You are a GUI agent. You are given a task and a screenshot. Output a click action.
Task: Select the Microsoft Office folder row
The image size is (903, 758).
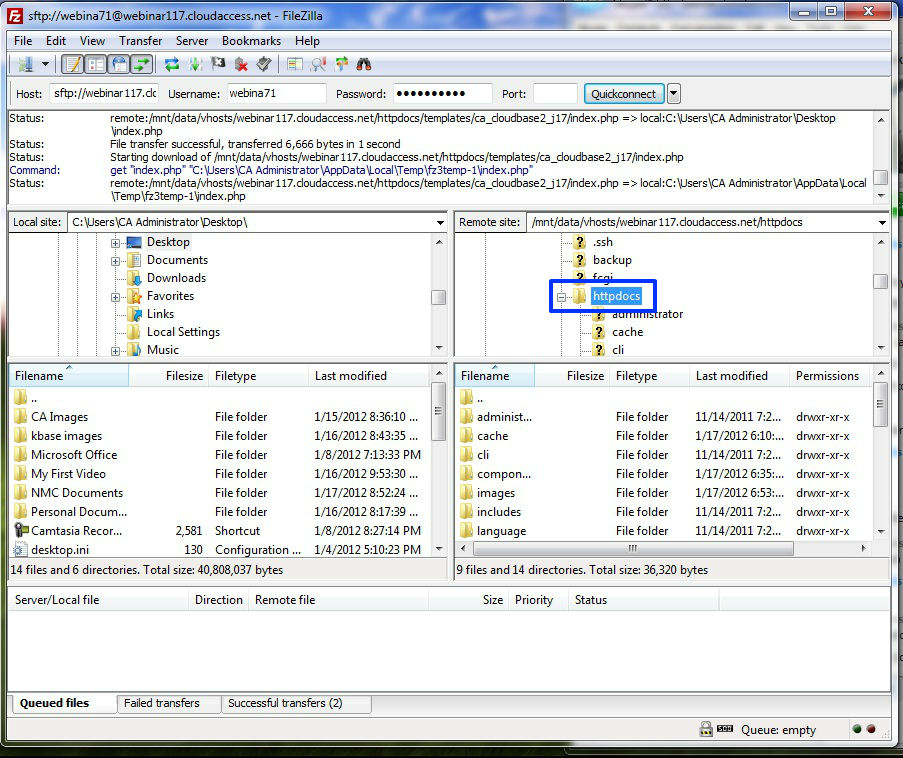[219, 454]
